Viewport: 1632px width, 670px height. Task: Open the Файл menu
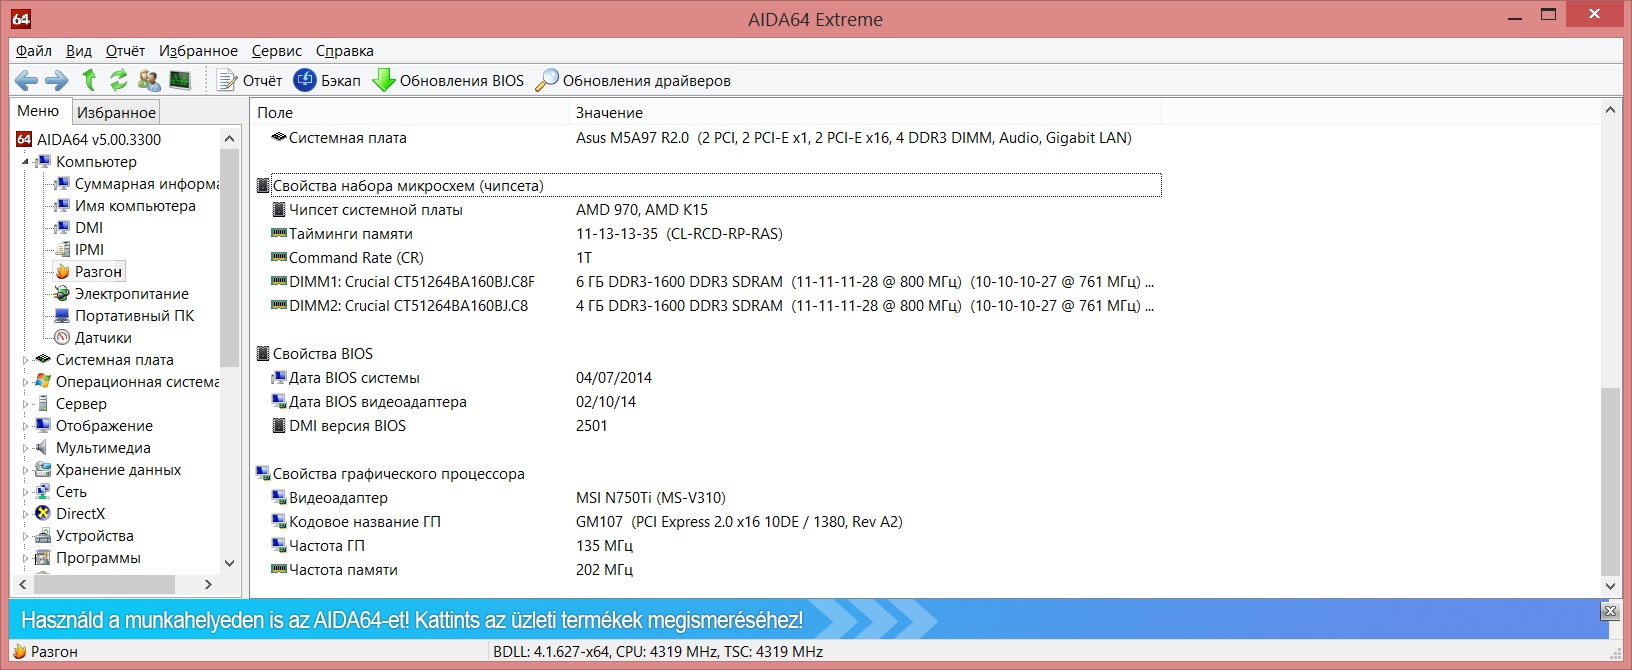pos(34,50)
